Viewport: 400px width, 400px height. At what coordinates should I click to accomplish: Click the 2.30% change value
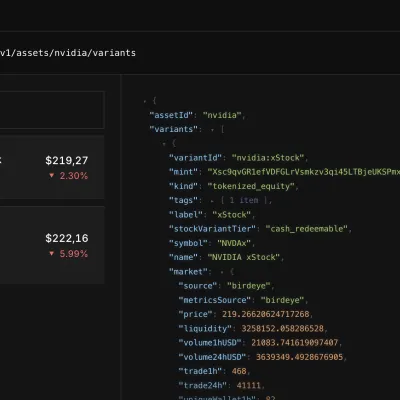(74, 176)
